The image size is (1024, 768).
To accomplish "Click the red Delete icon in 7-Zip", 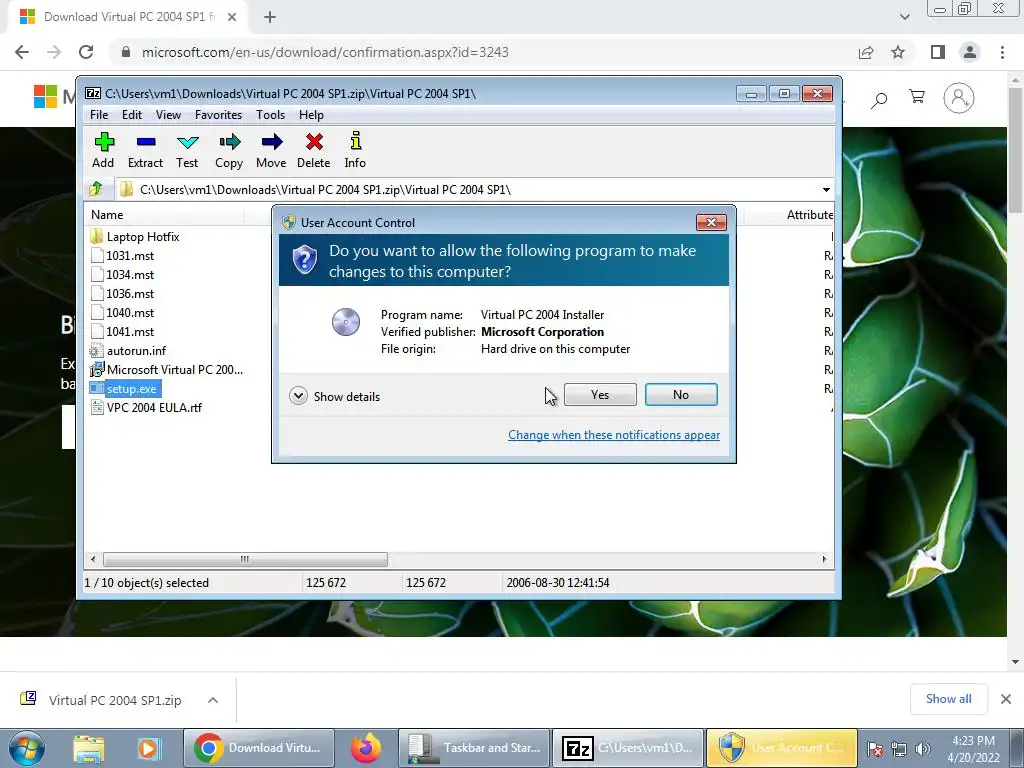I will point(313,151).
